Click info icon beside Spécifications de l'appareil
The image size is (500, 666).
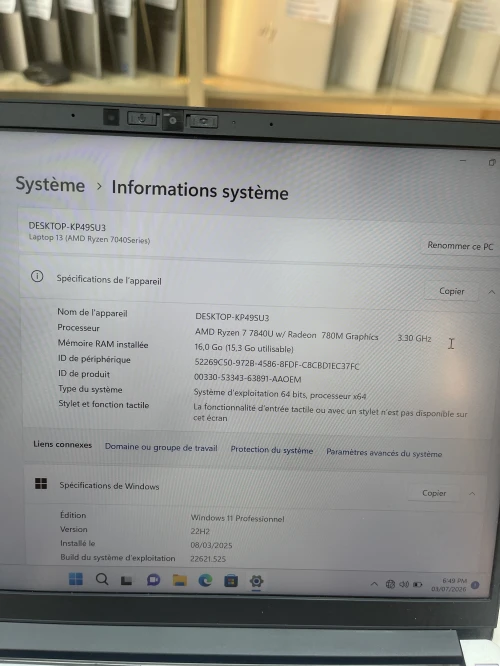pos(37,277)
